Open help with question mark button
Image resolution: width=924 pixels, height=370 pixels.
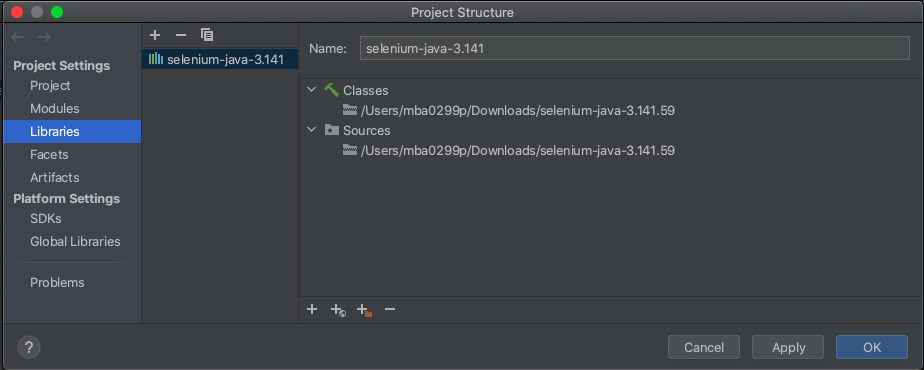29,346
